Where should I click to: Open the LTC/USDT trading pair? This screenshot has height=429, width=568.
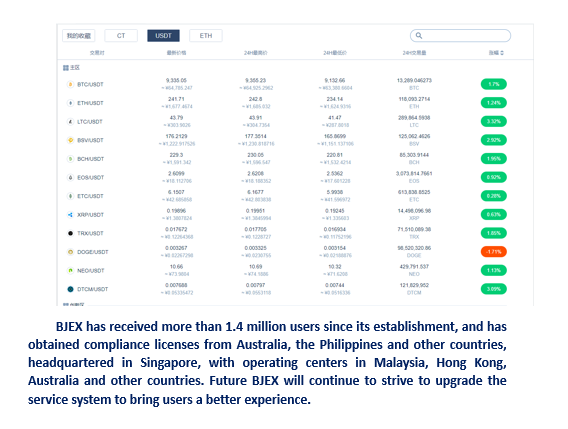pyautogui.click(x=90, y=122)
